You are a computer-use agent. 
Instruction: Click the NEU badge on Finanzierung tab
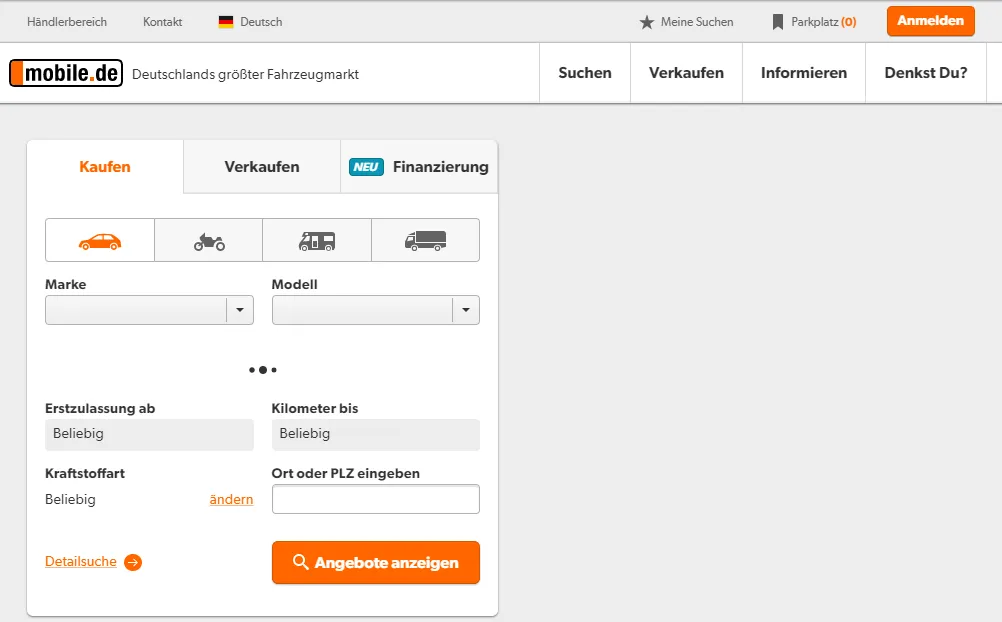366,167
